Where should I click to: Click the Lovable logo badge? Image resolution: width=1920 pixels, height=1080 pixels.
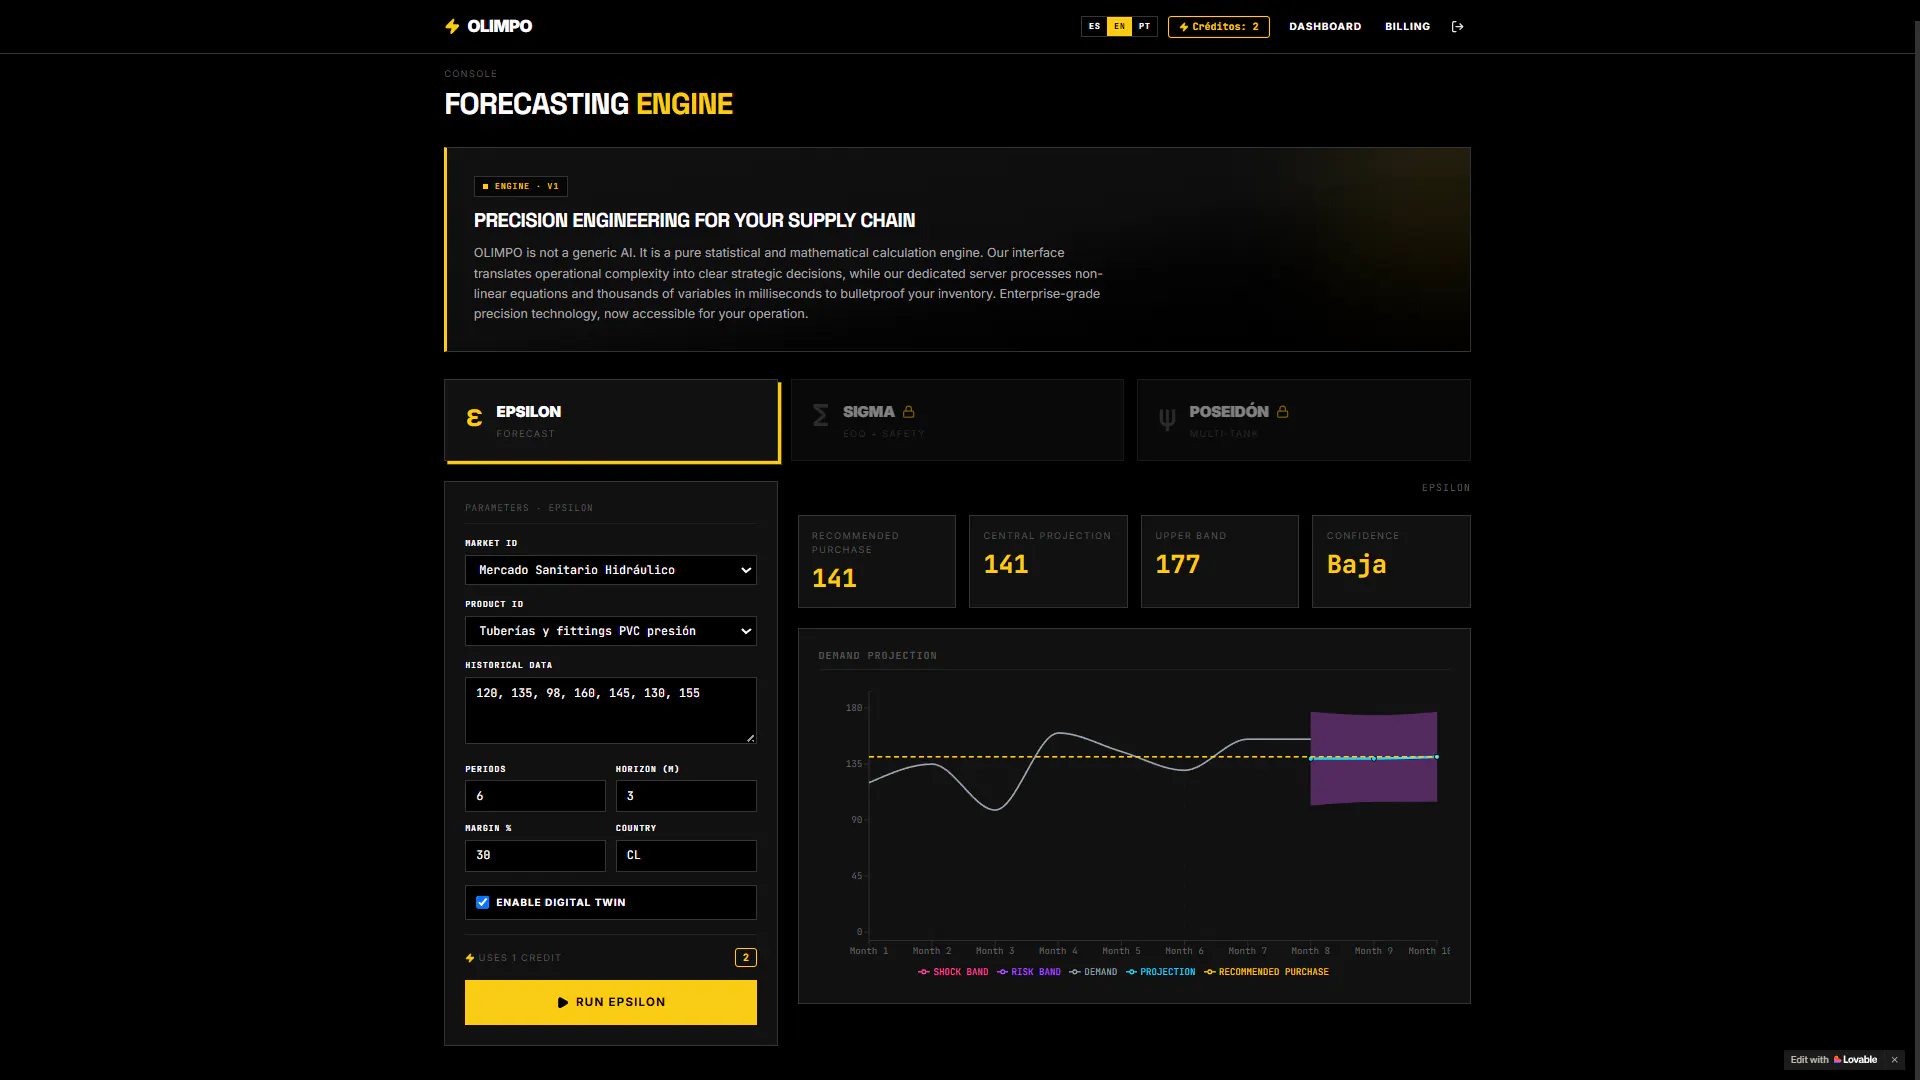[1855, 1060]
